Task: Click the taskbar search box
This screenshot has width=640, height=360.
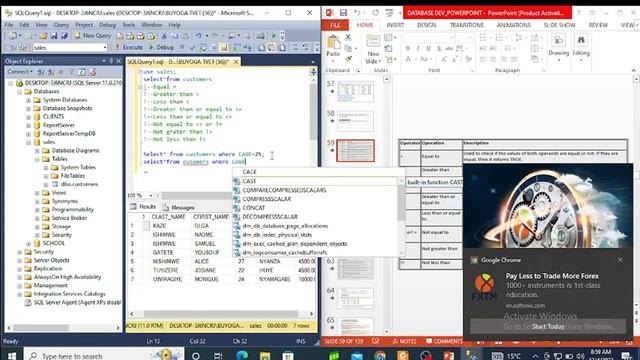Action: tap(104, 355)
